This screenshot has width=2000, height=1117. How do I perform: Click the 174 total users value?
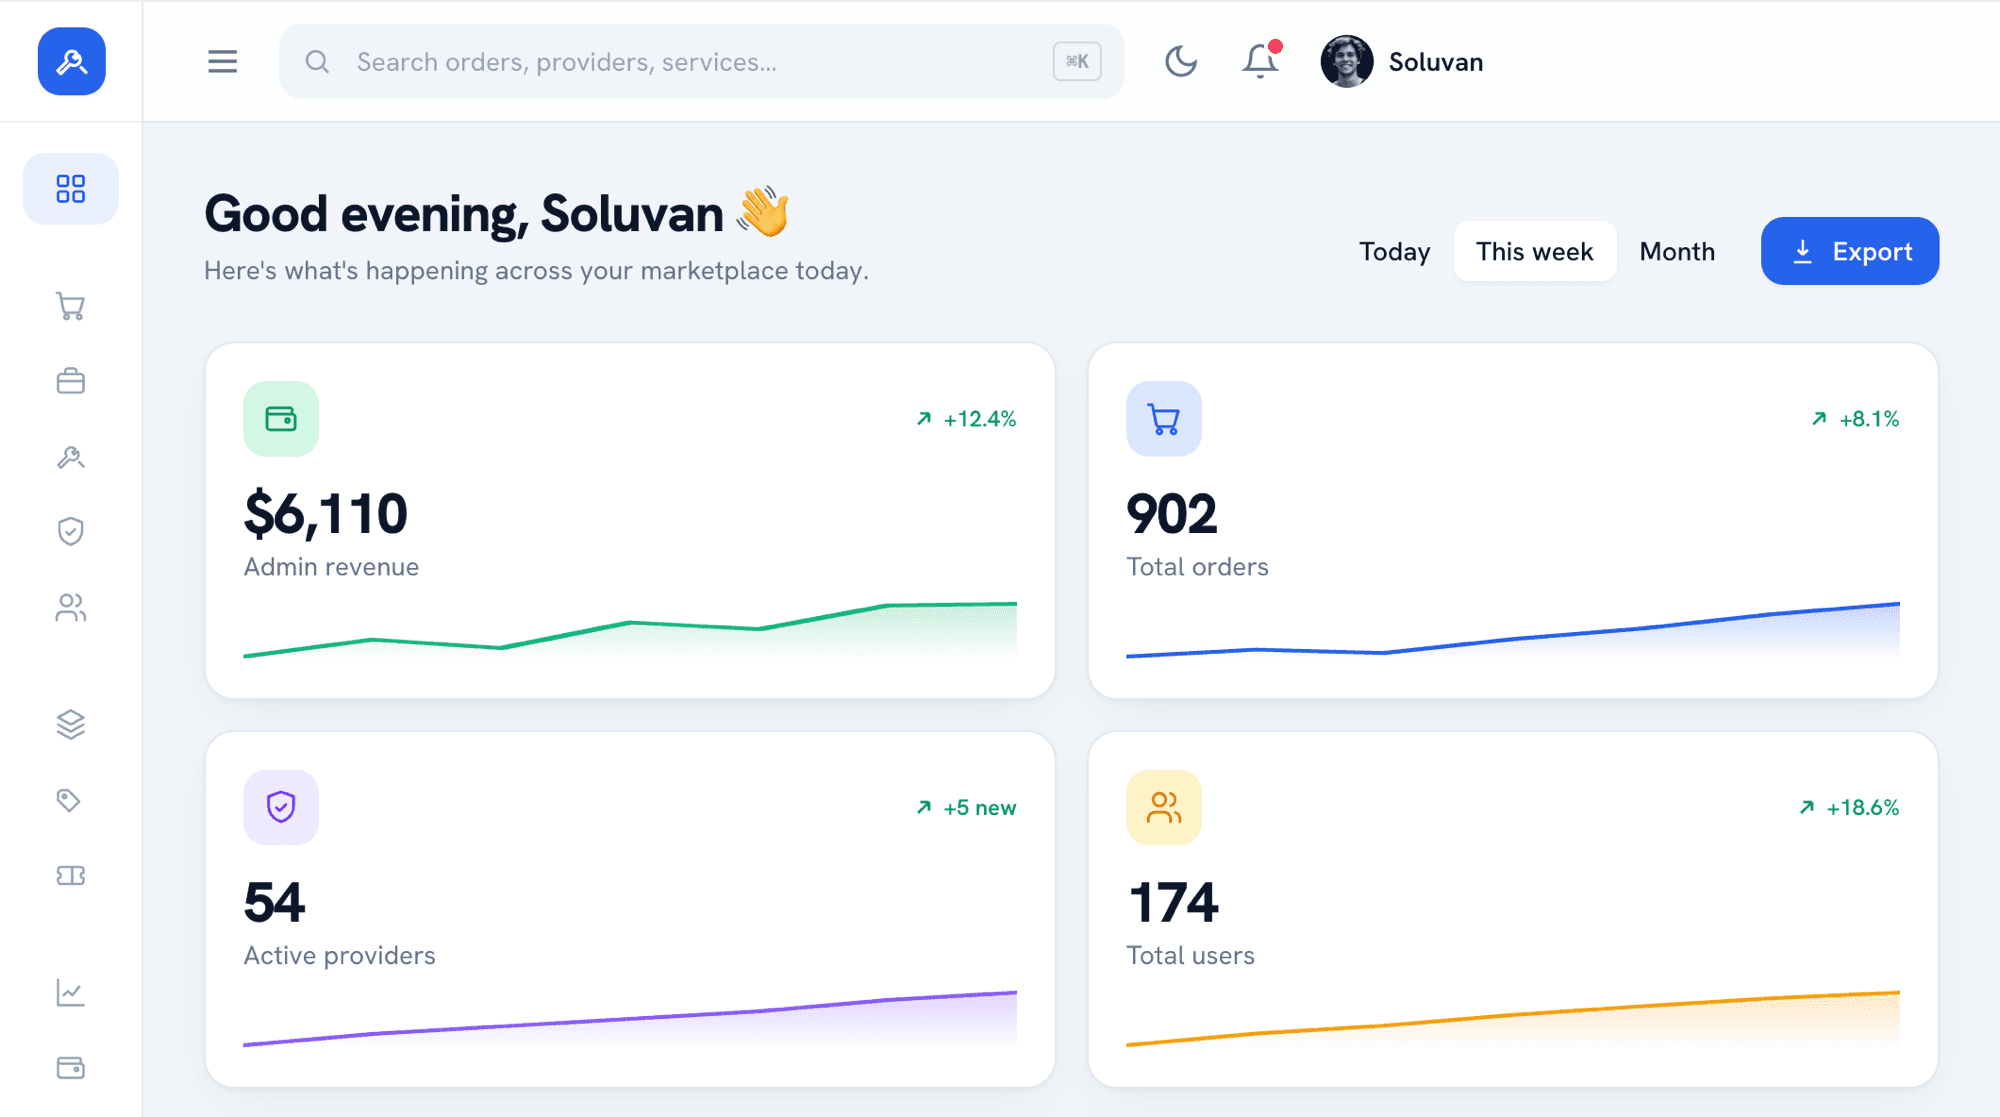[1173, 902]
